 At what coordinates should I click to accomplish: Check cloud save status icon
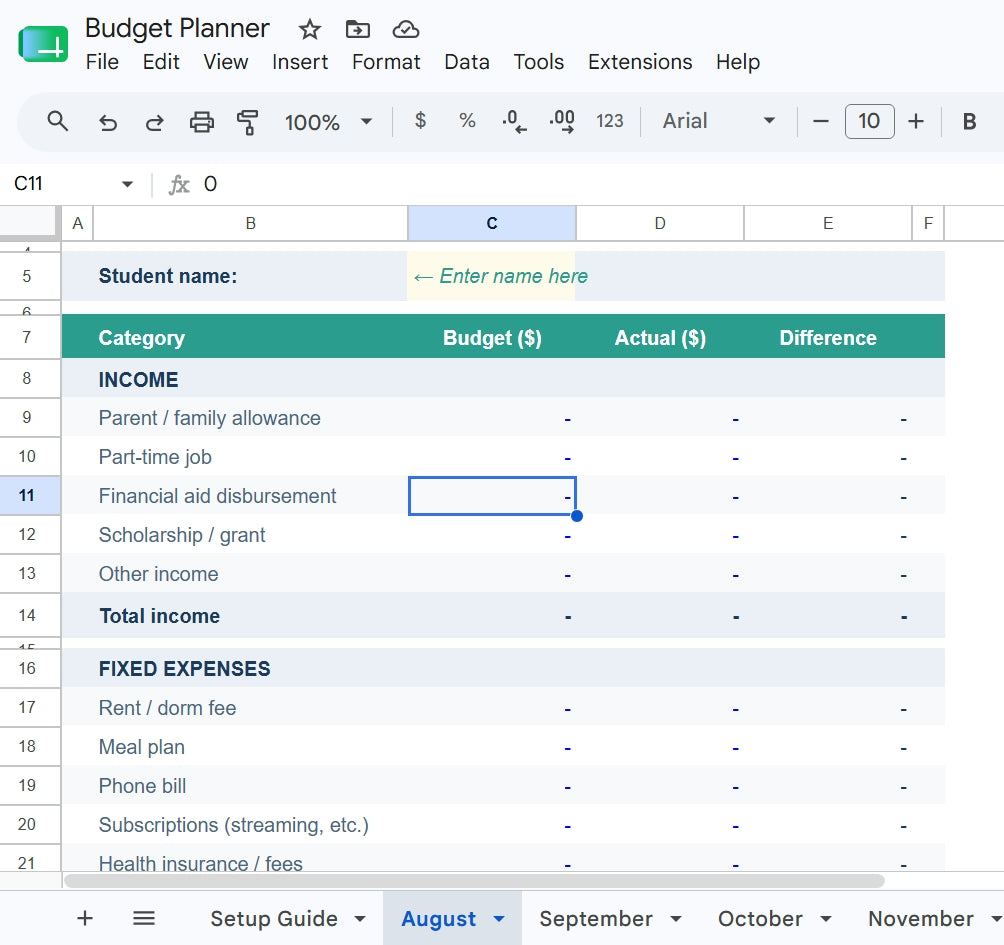pos(406,29)
